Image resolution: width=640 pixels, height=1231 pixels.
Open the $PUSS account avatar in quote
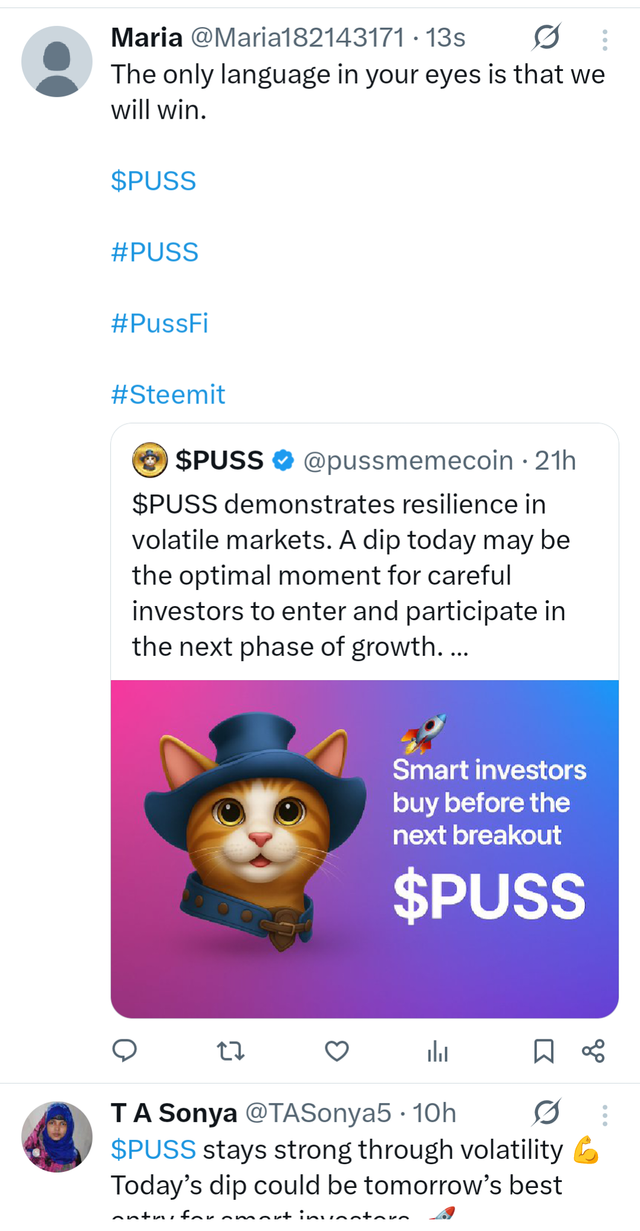(x=149, y=461)
